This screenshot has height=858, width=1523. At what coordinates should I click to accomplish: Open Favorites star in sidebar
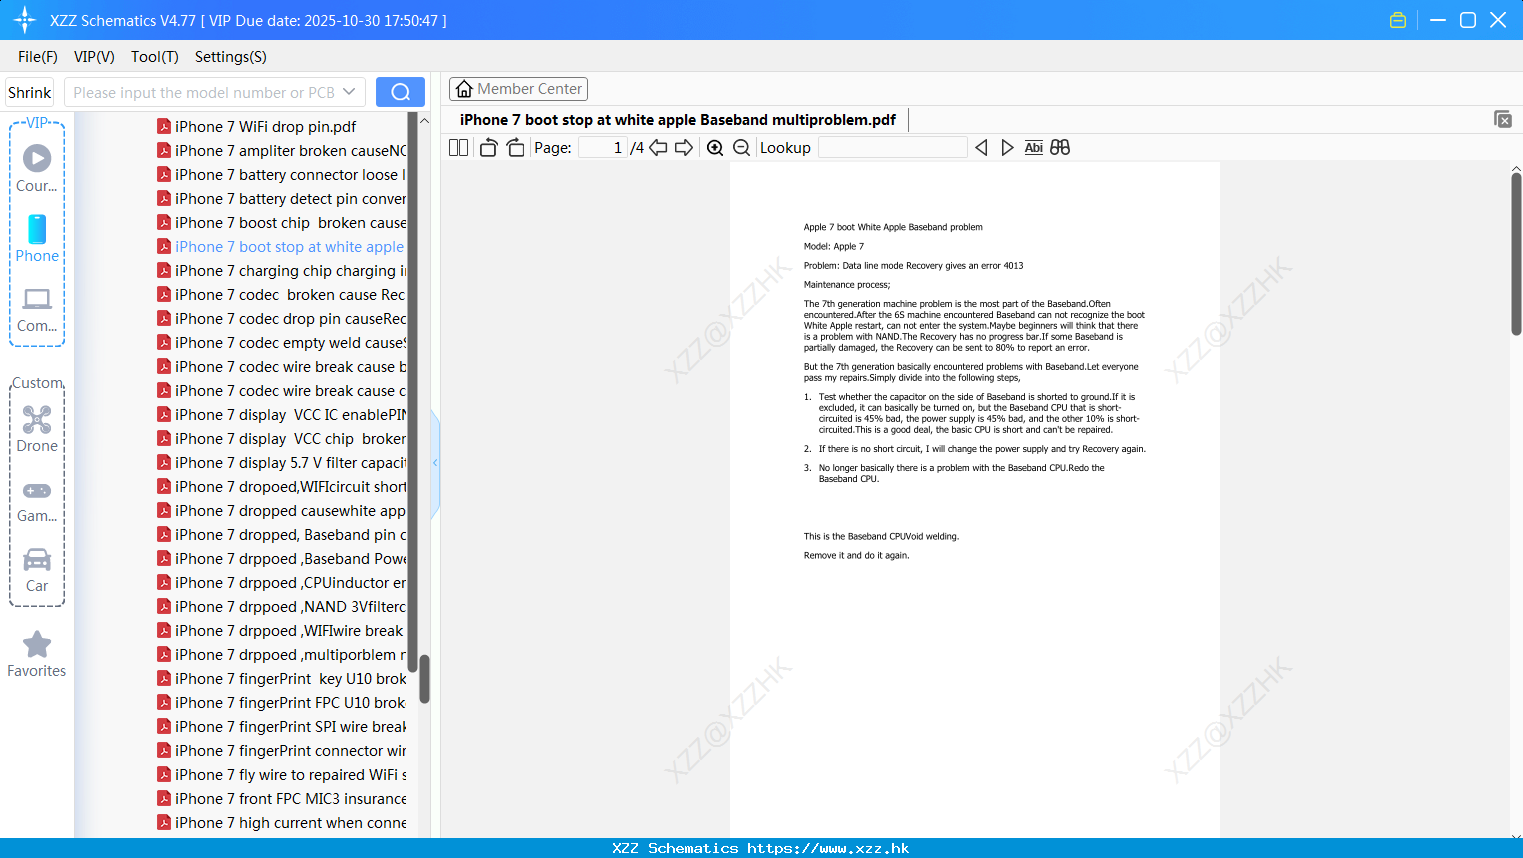(x=37, y=655)
